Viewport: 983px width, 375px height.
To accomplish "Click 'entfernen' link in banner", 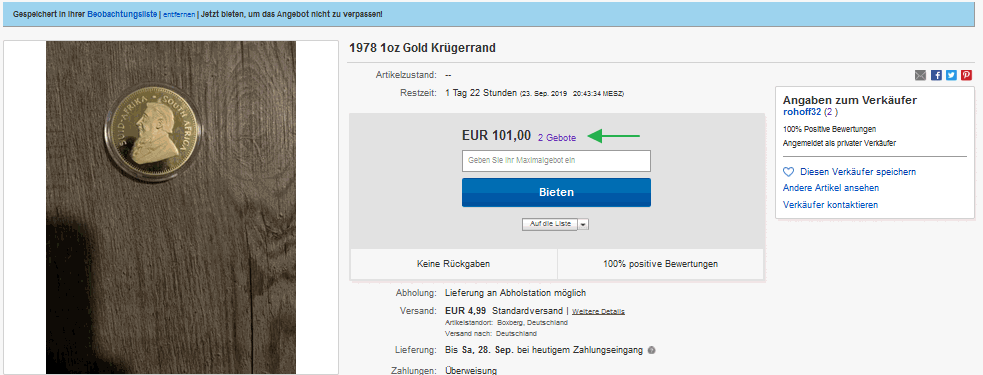I will [179, 14].
